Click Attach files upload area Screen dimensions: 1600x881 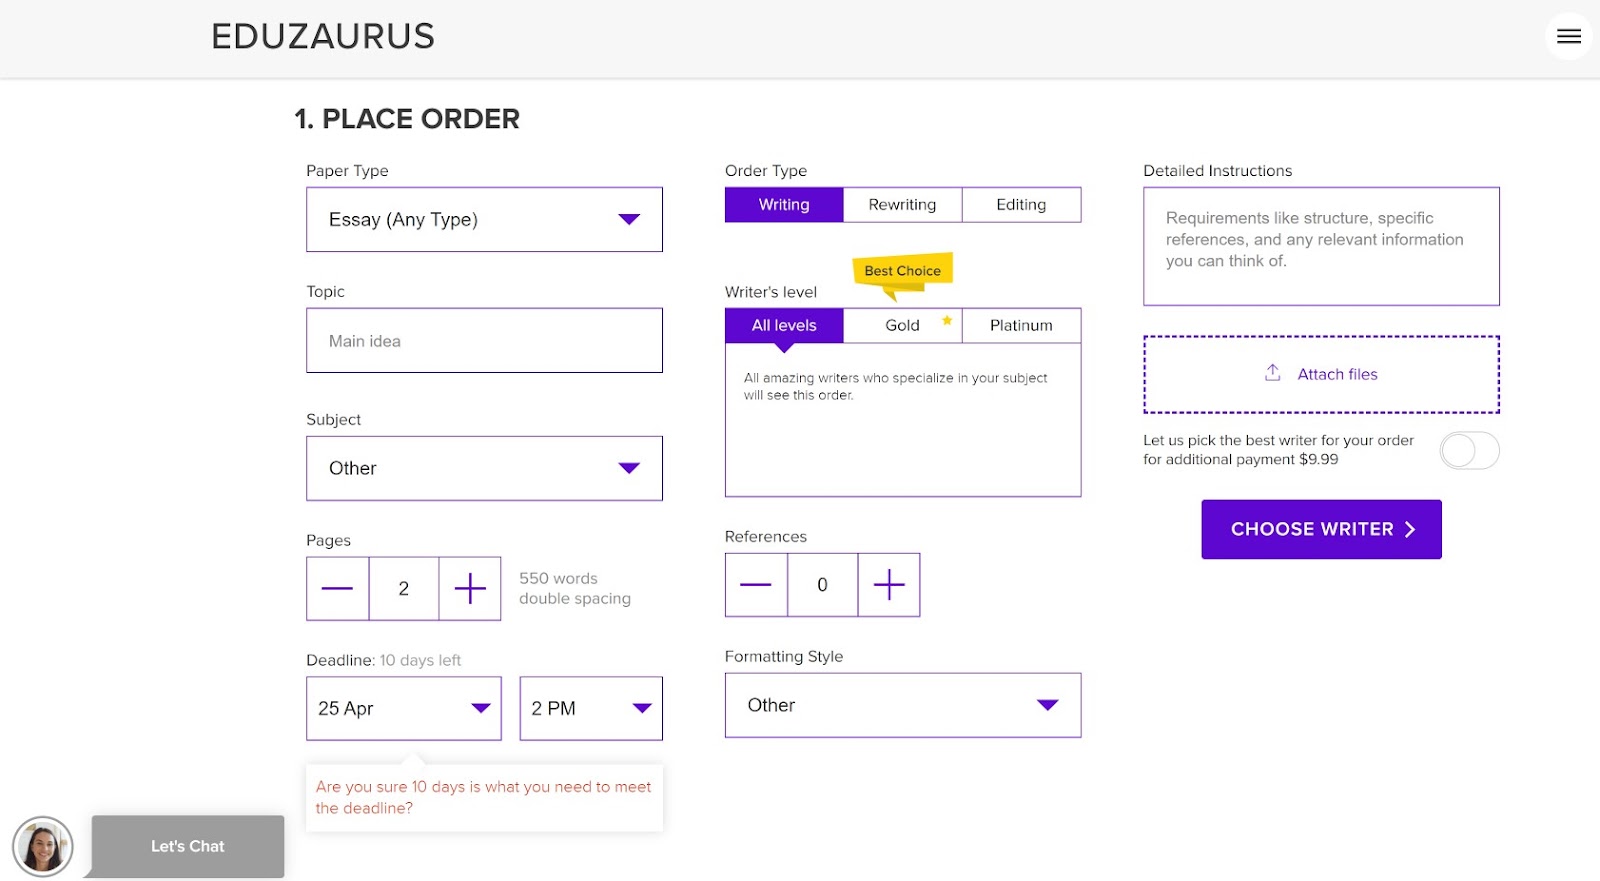(x=1321, y=374)
